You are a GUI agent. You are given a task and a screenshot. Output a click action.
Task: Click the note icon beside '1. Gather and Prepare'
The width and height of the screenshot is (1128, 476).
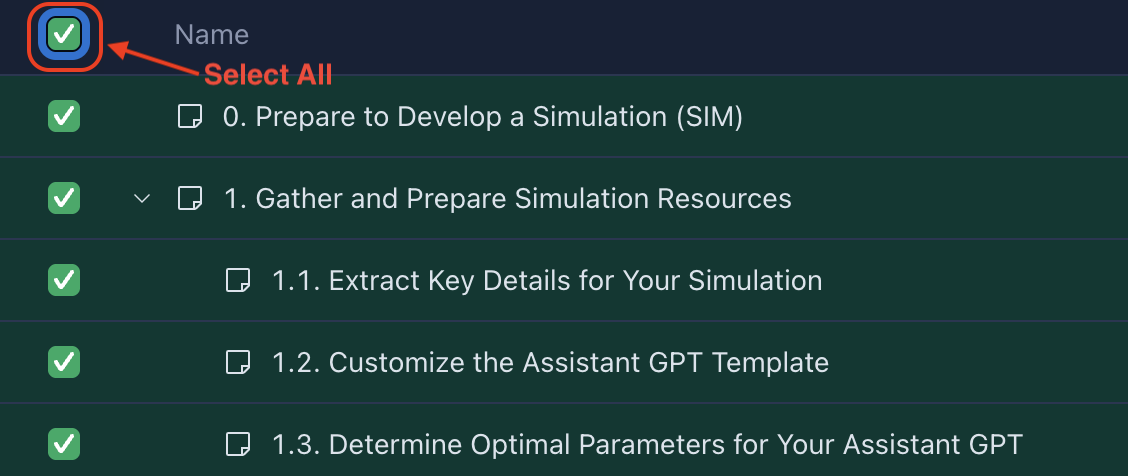pos(189,198)
